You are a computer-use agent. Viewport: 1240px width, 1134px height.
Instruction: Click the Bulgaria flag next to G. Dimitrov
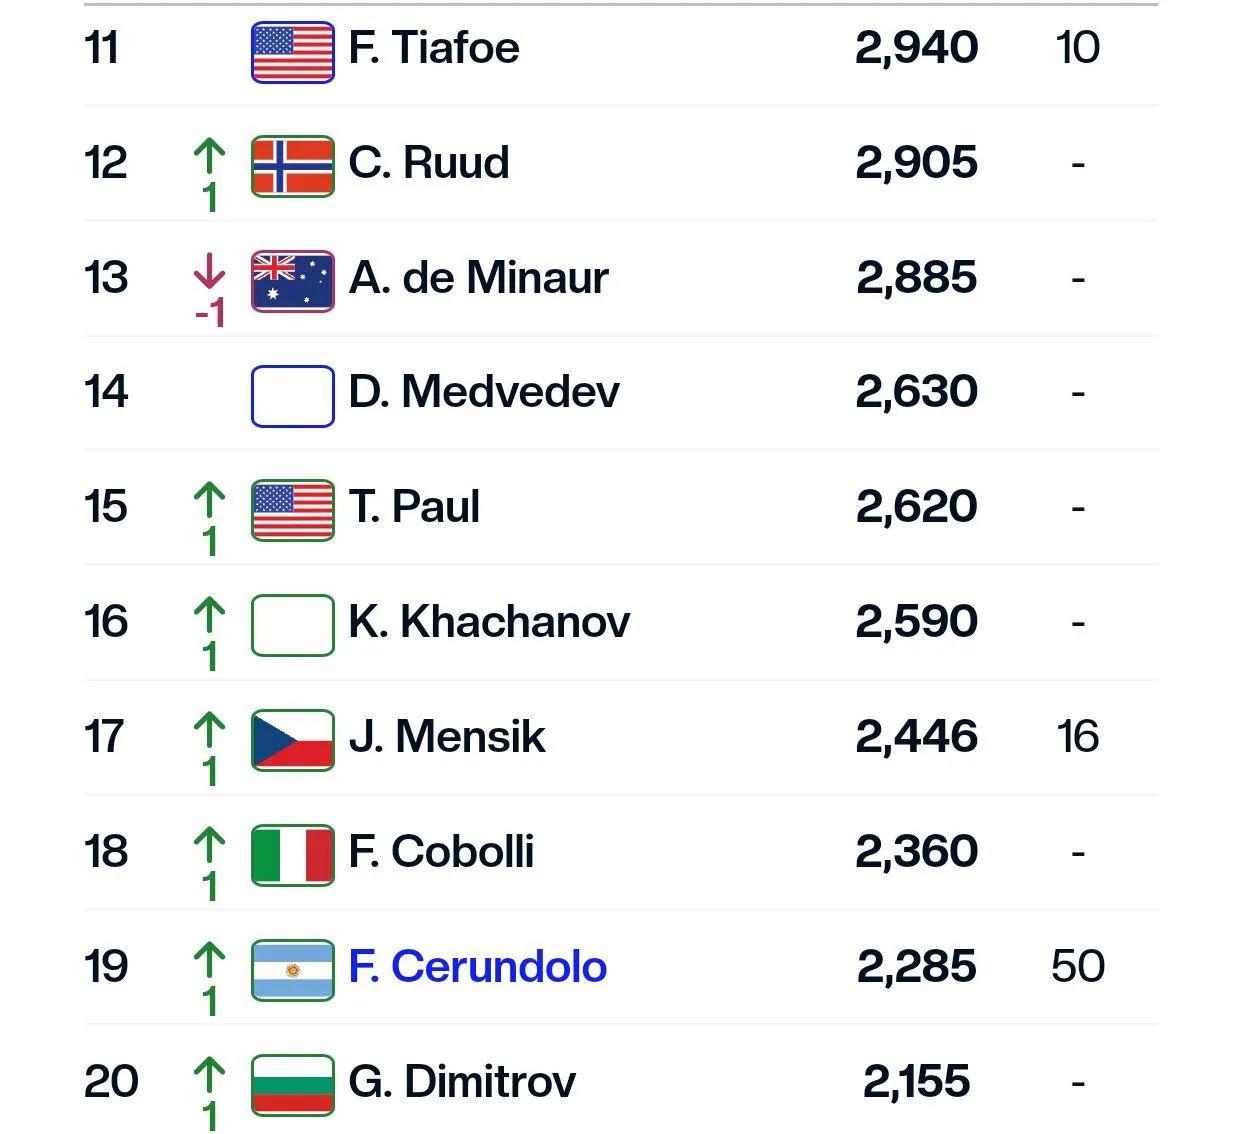(x=292, y=1086)
